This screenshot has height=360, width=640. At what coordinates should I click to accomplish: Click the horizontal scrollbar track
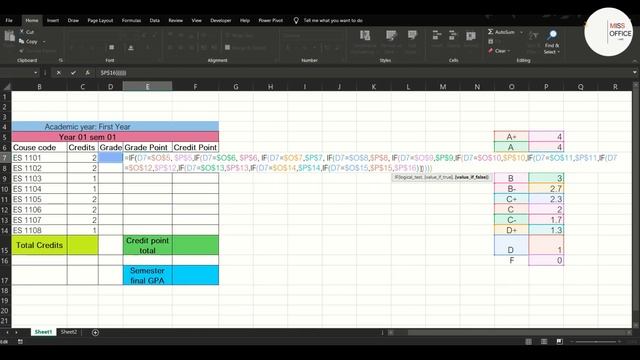(510, 333)
